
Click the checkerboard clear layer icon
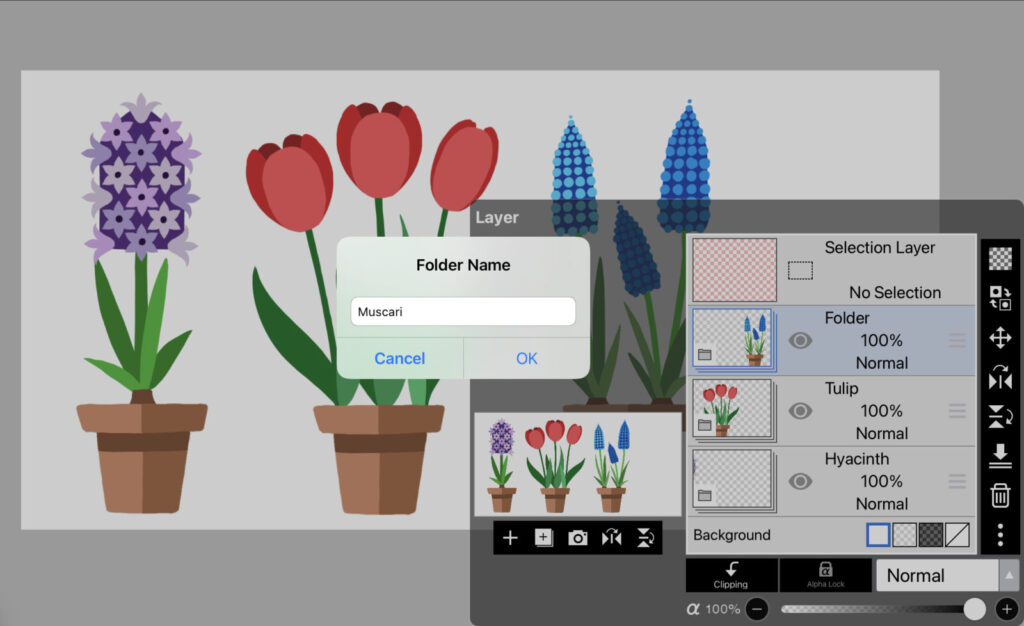(x=1000, y=258)
